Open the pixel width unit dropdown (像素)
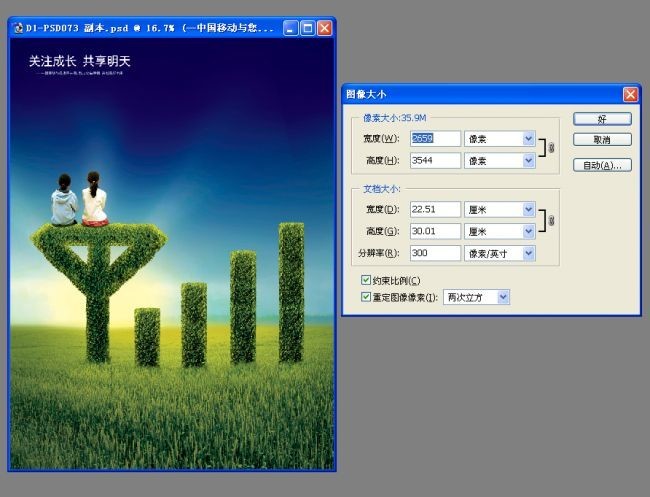 pos(500,138)
